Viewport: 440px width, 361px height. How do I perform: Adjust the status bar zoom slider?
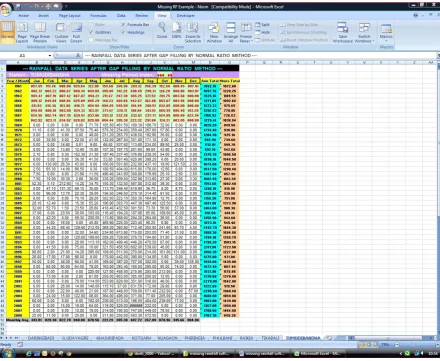[x=414, y=345]
